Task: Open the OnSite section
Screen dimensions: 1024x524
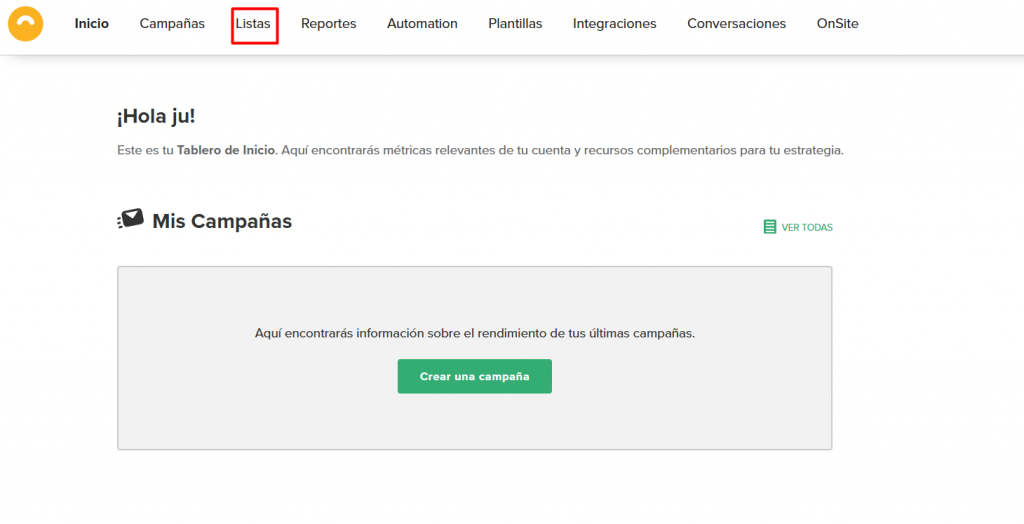Action: (x=837, y=24)
